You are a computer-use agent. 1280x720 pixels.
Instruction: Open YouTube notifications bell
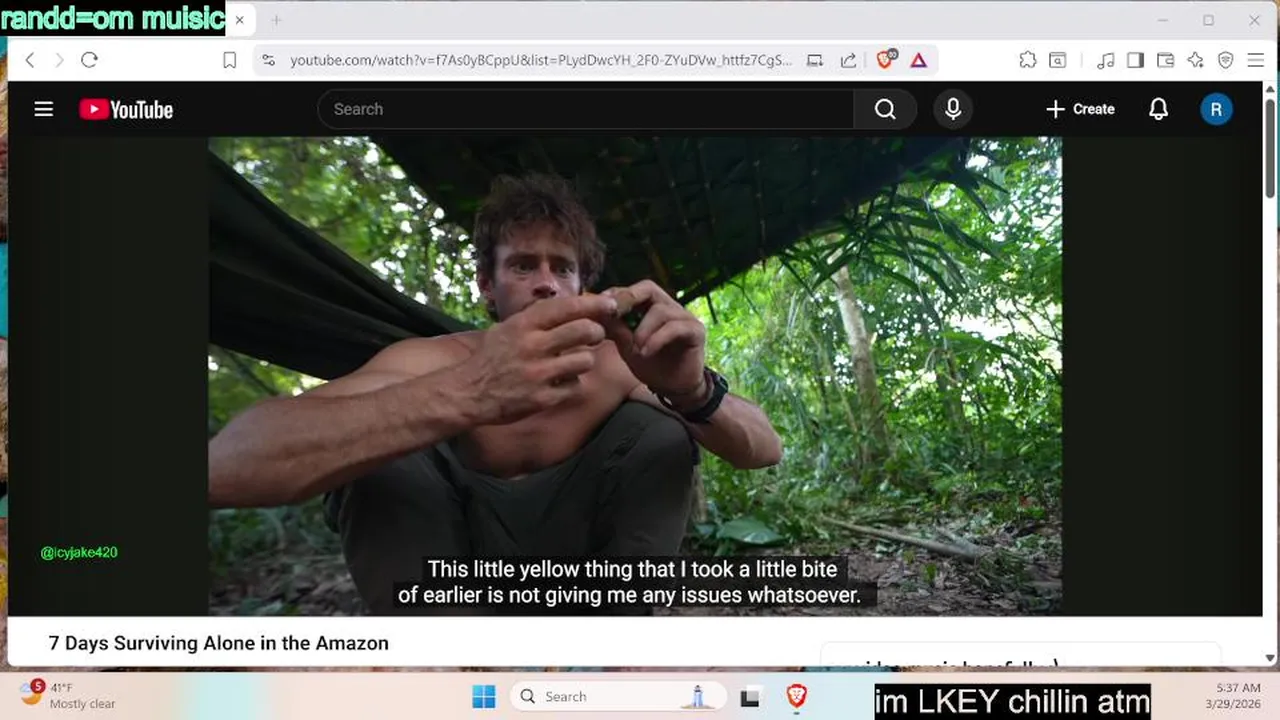pos(1158,109)
